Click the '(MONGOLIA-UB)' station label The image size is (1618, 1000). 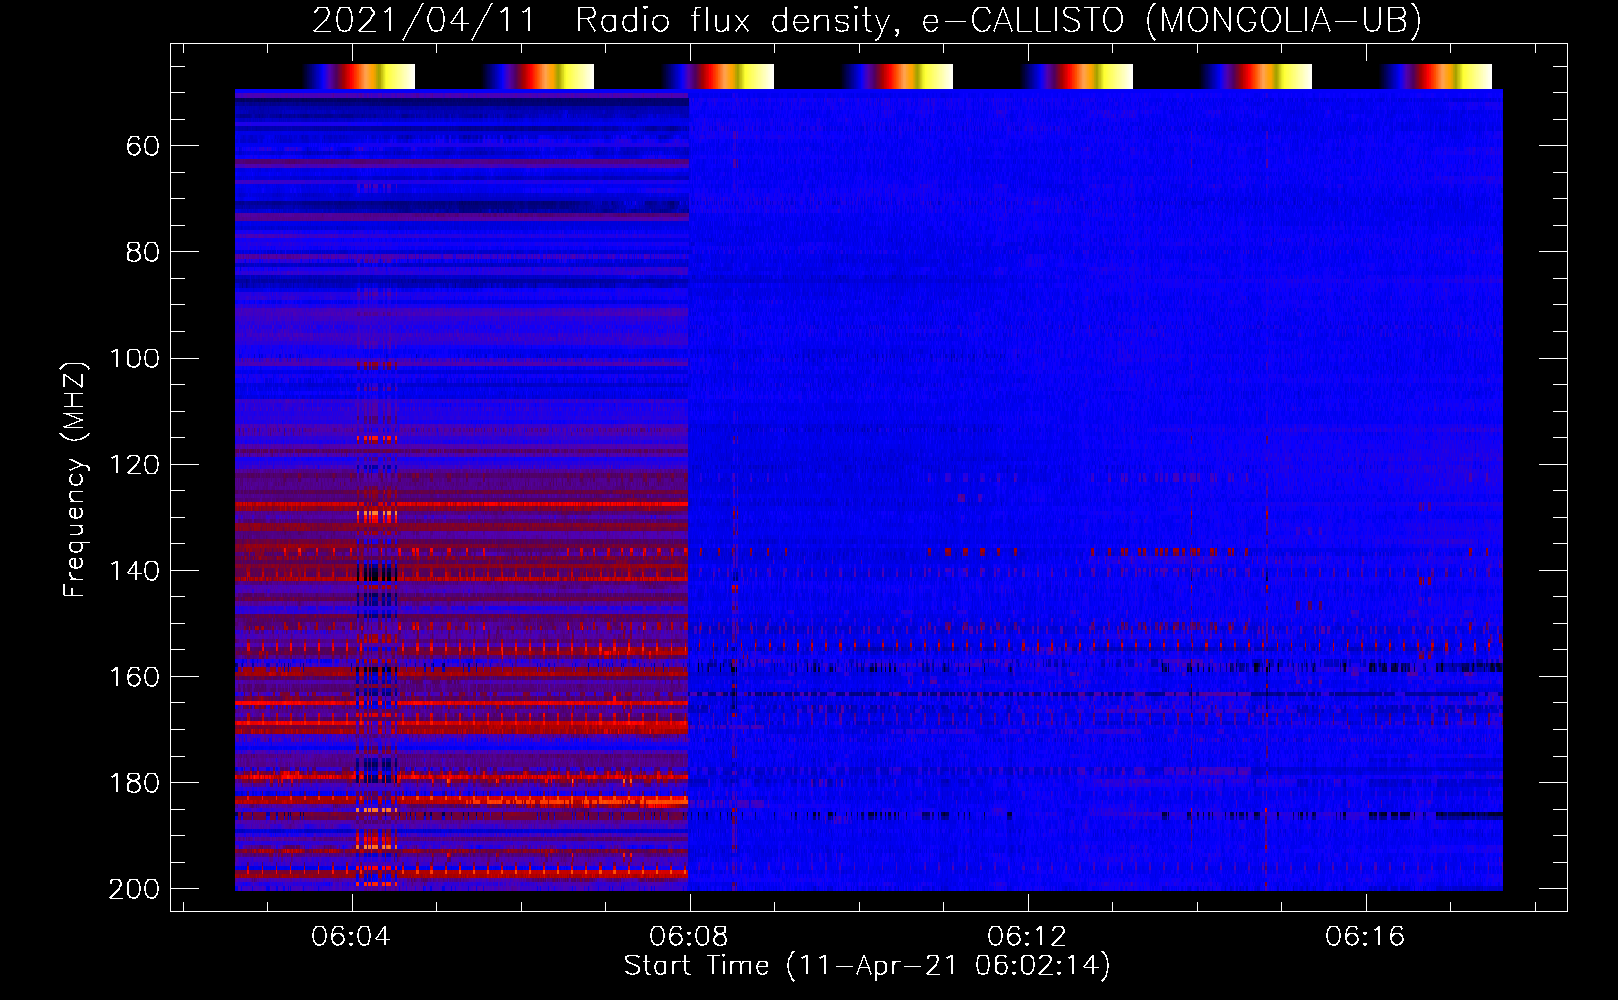[x=1283, y=20]
